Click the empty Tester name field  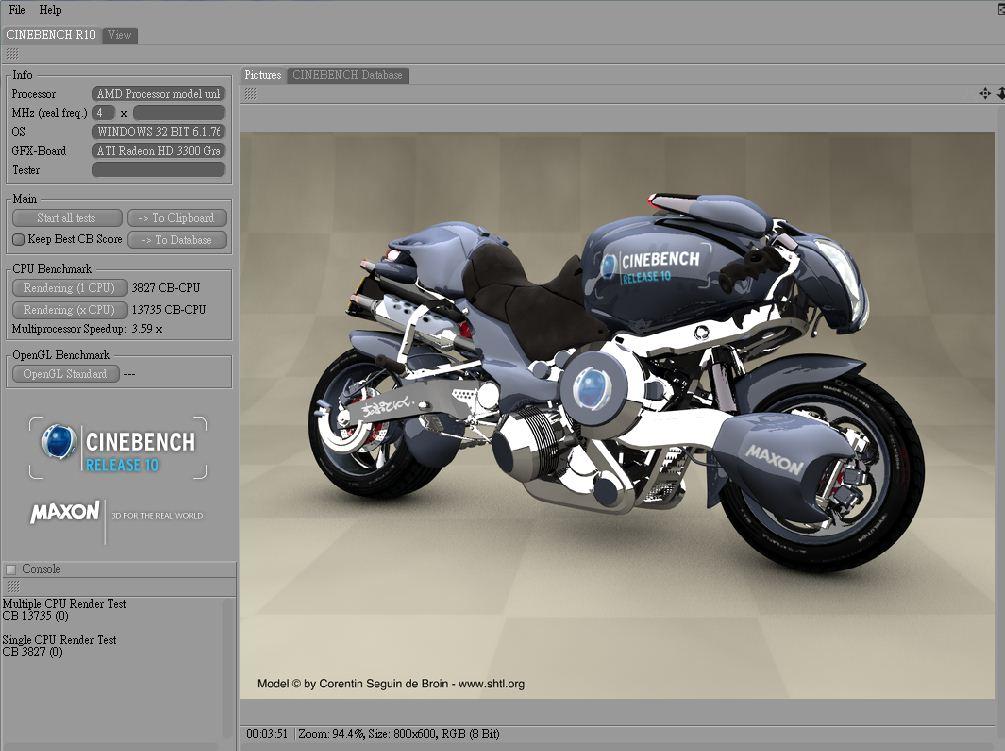pos(158,169)
